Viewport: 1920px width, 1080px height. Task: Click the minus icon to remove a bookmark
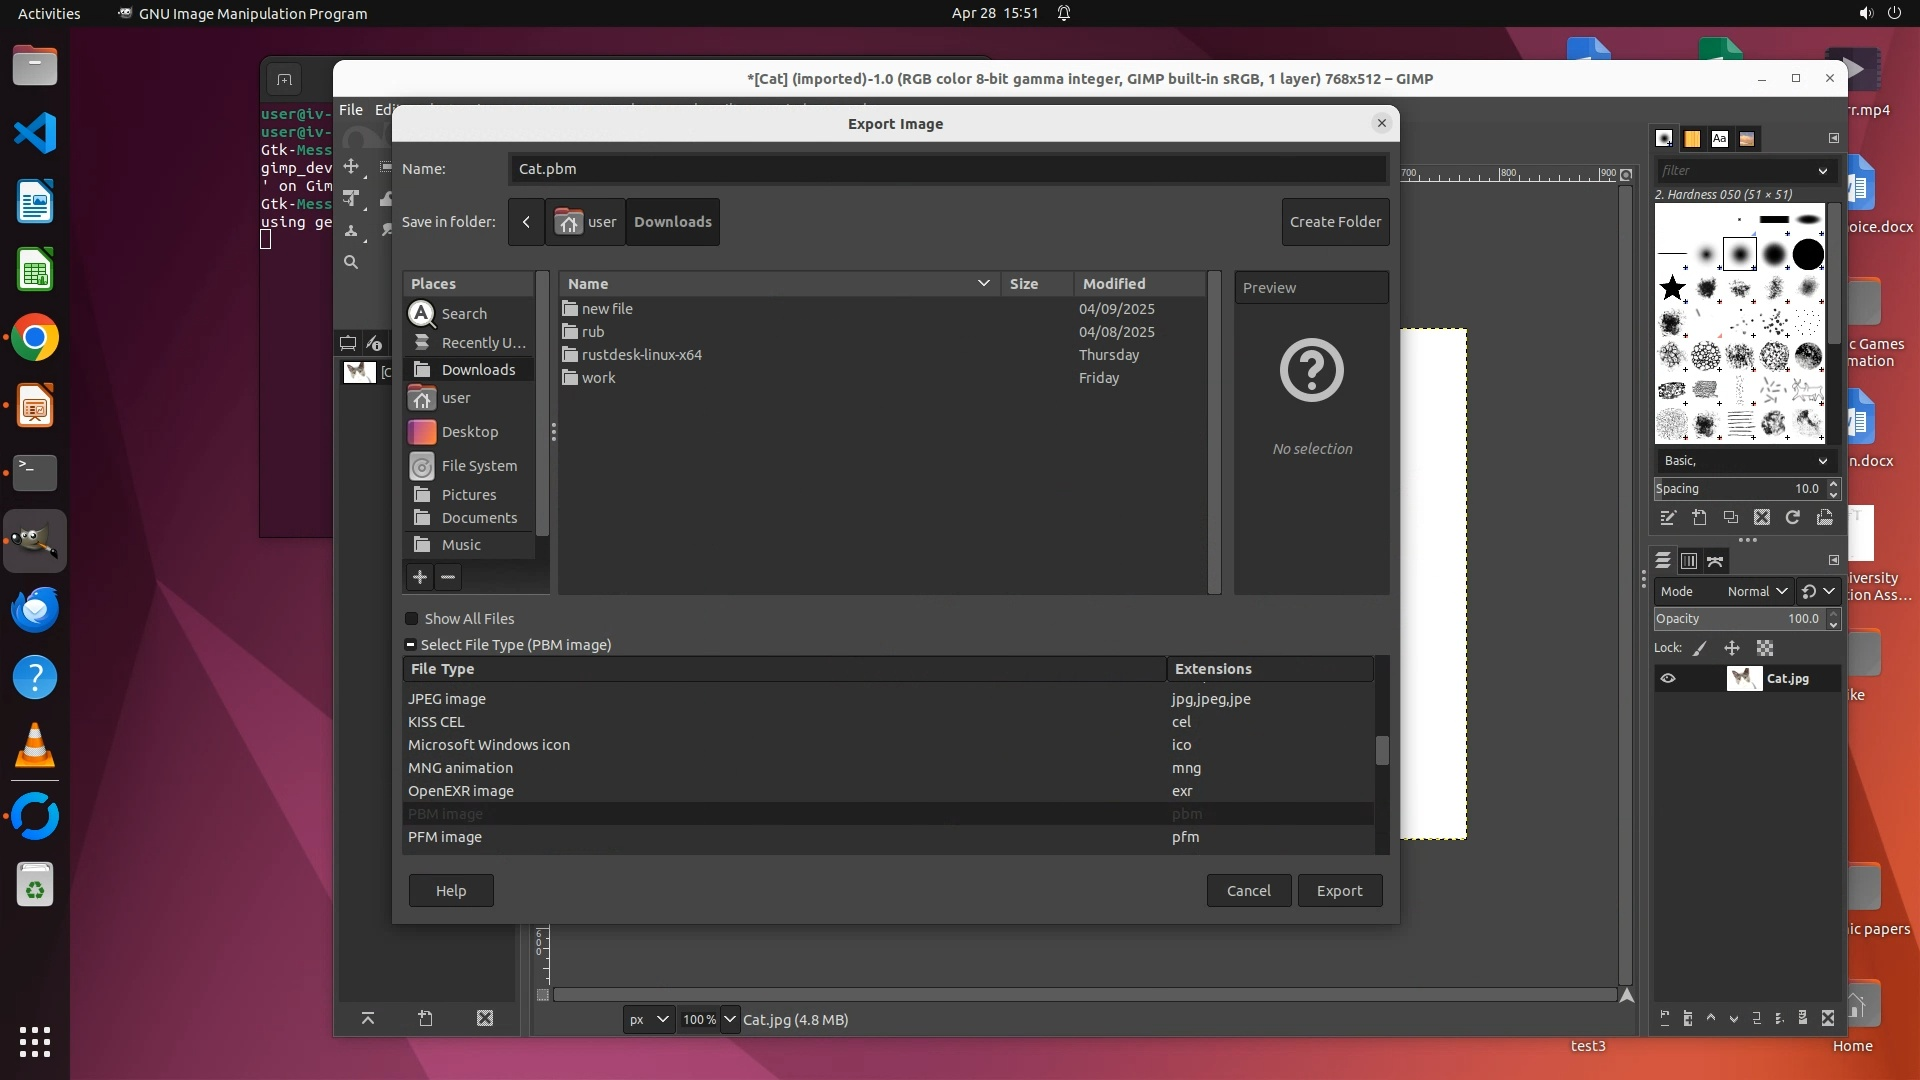448,577
